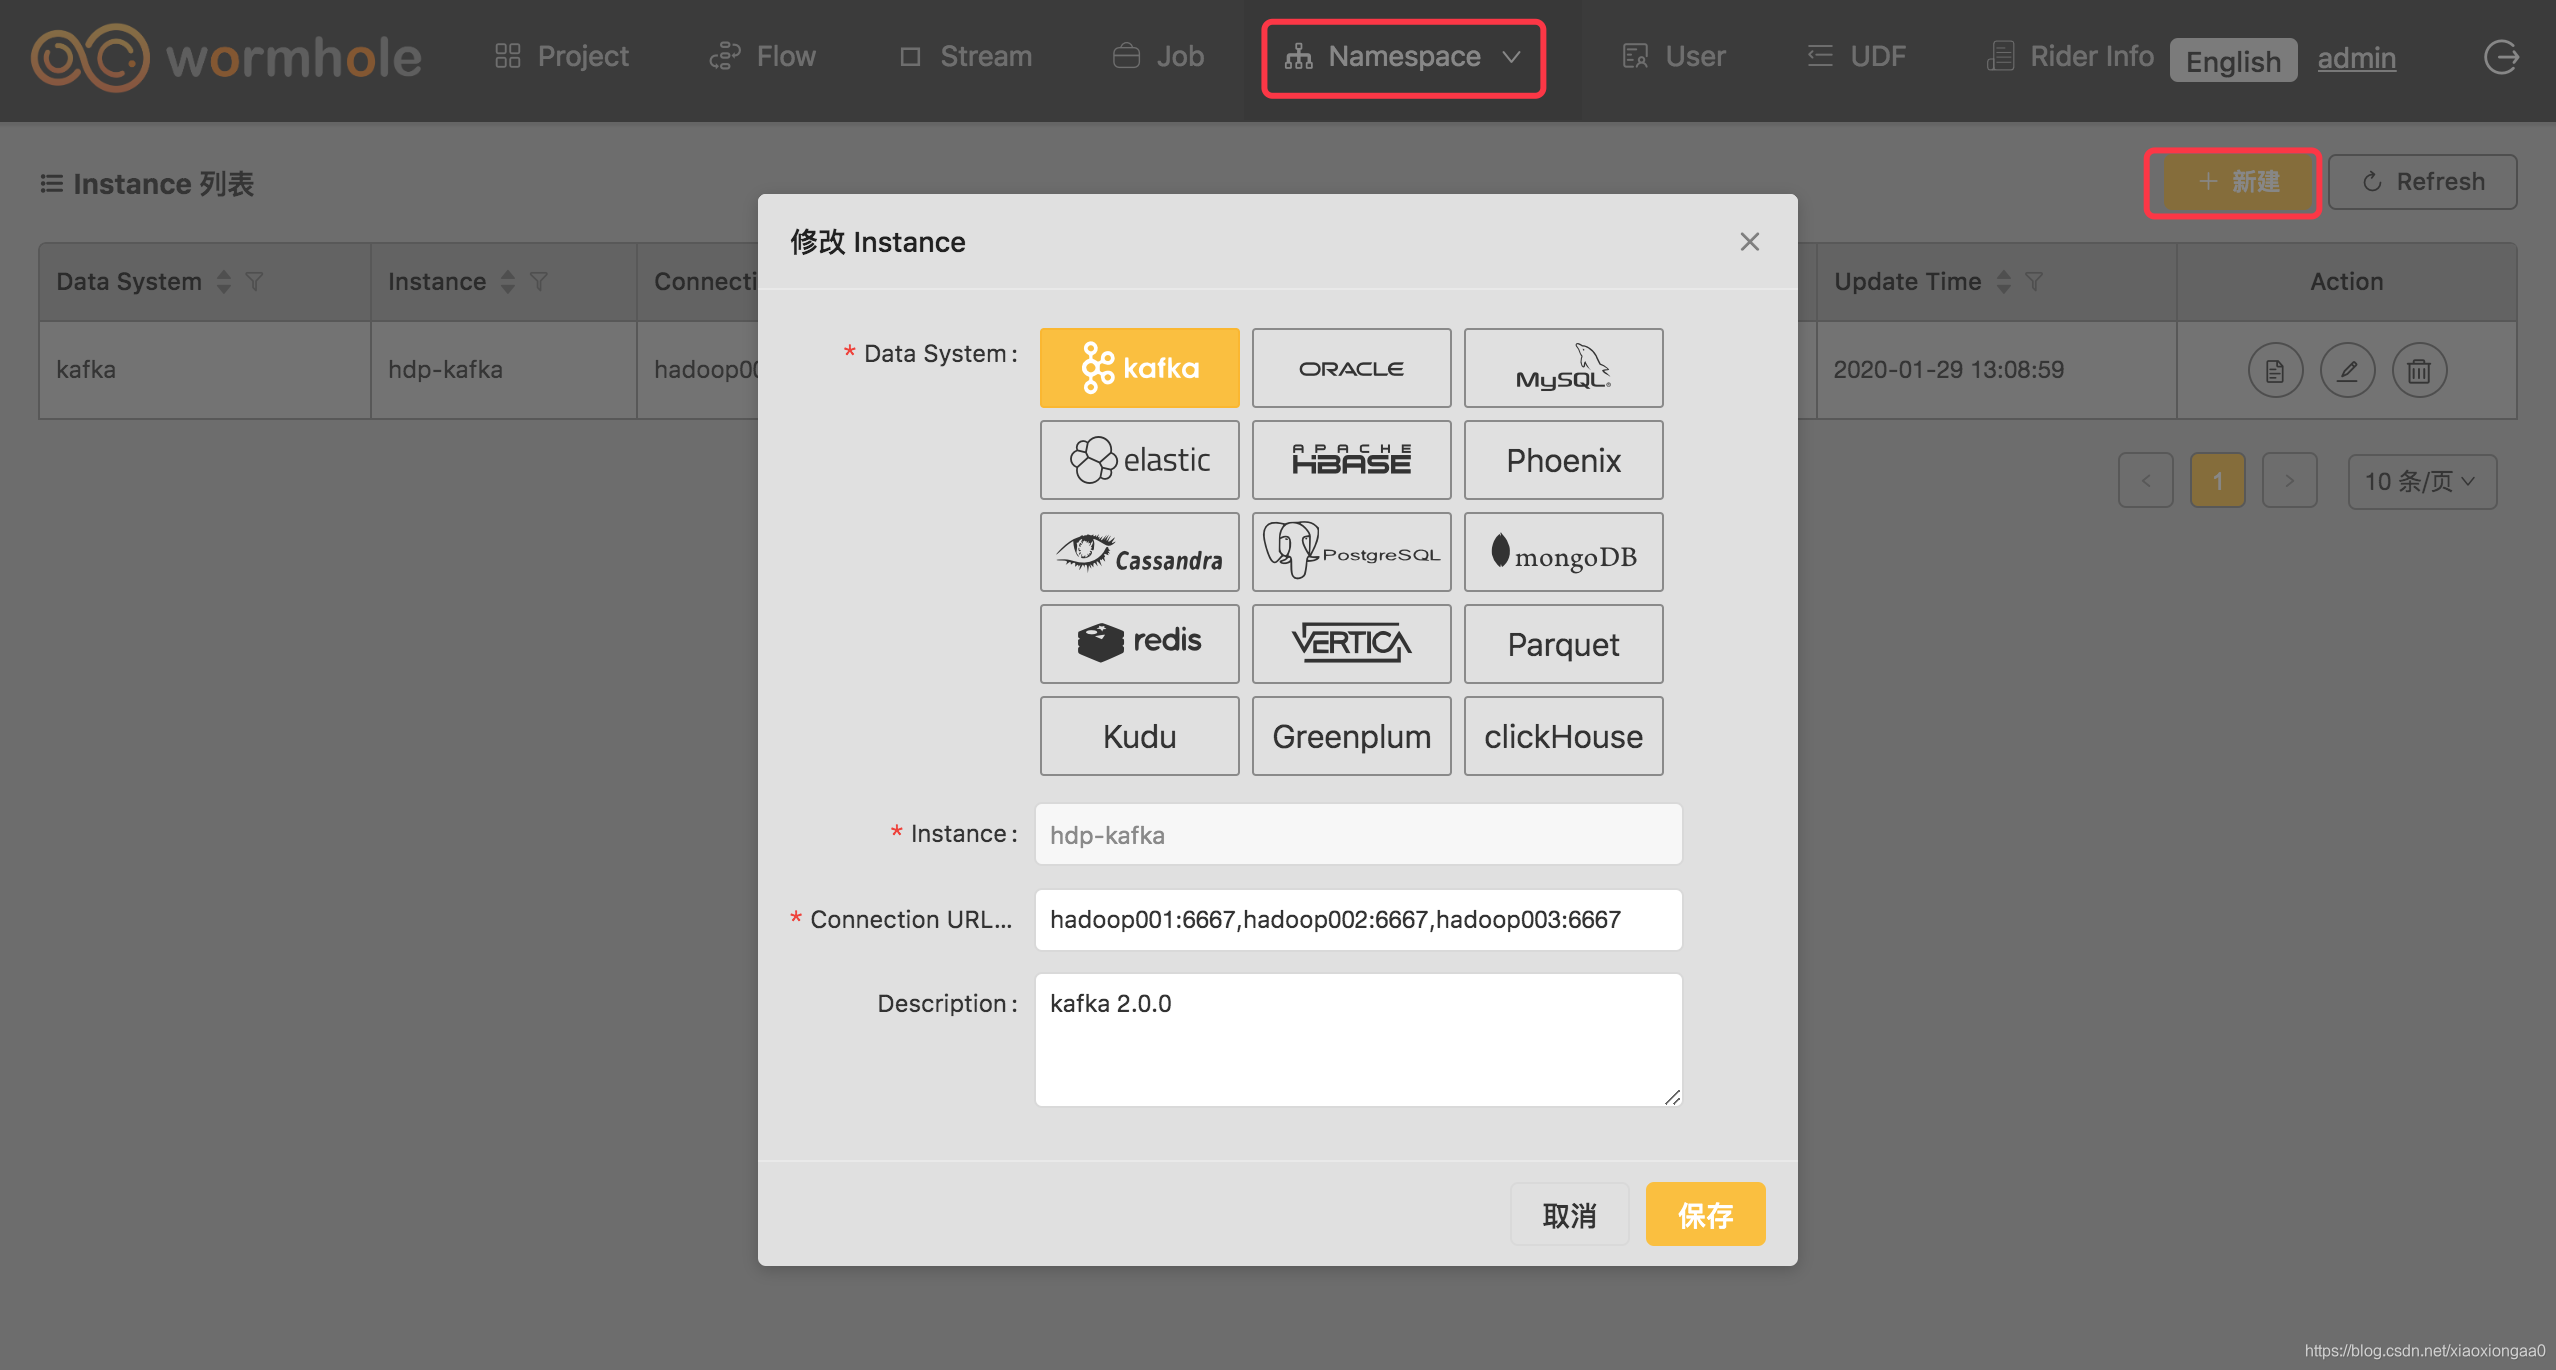Click the 保存 save button

click(x=1705, y=1215)
